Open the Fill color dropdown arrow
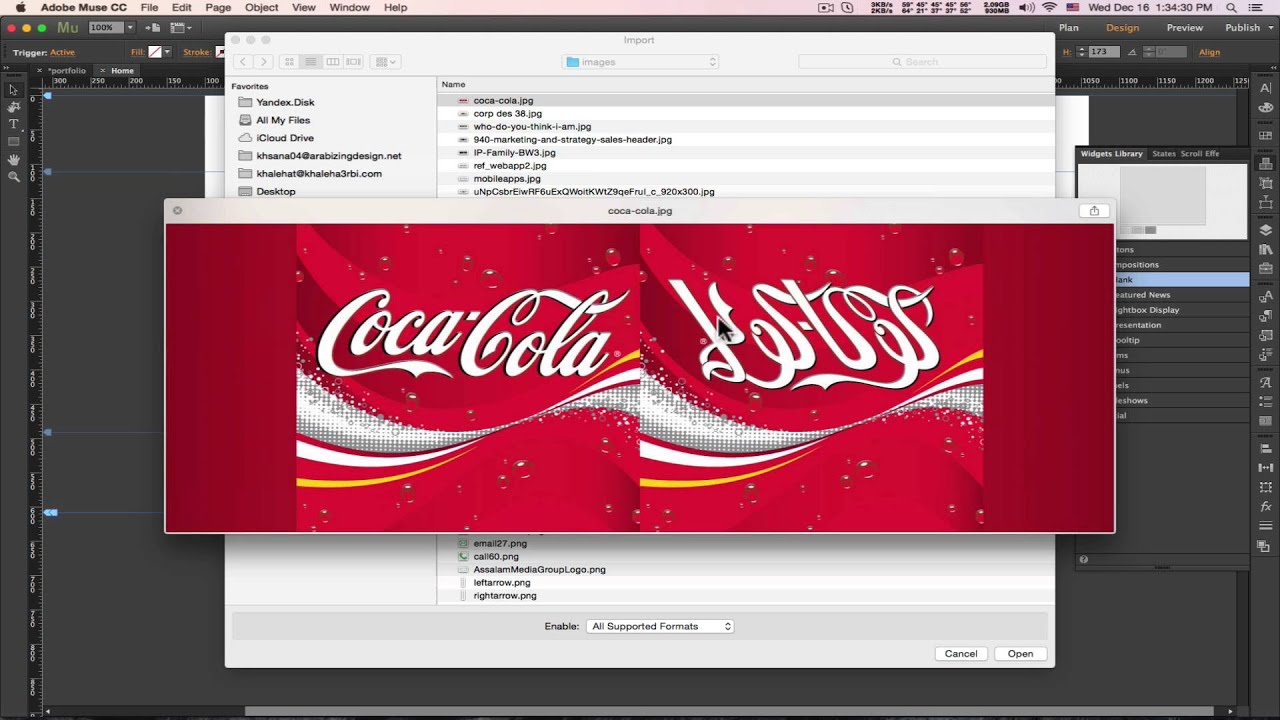This screenshot has height=720, width=1280. [167, 52]
